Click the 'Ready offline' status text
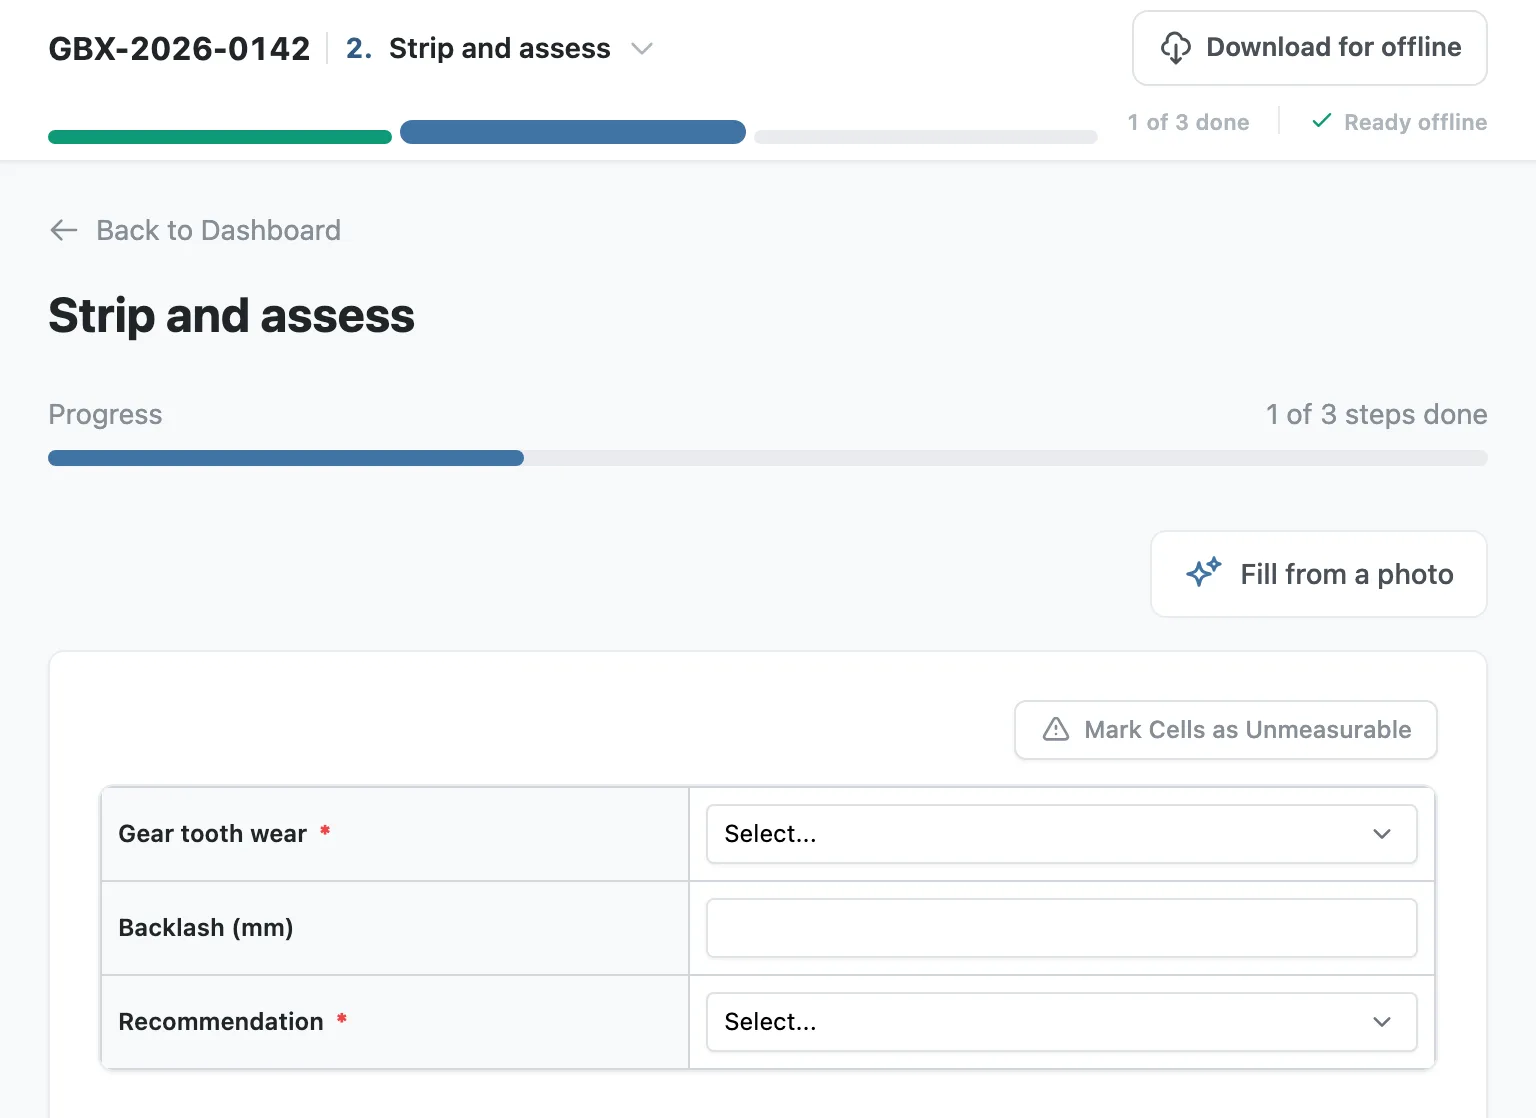Viewport: 1536px width, 1118px height. (1415, 122)
